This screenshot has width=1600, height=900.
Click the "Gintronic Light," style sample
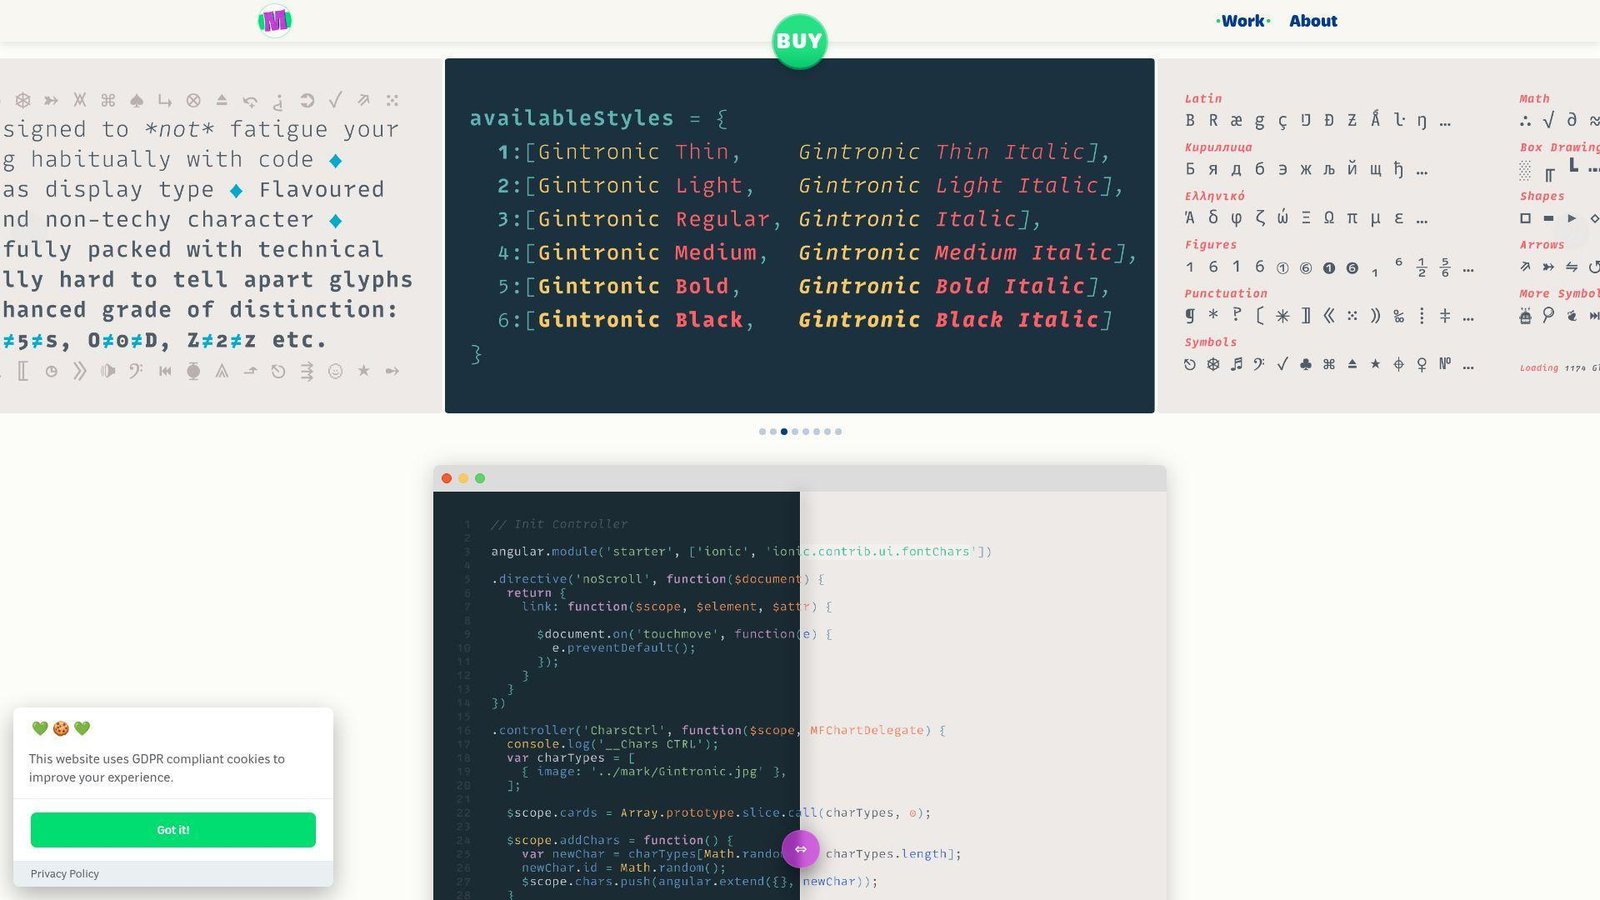[x=646, y=186]
